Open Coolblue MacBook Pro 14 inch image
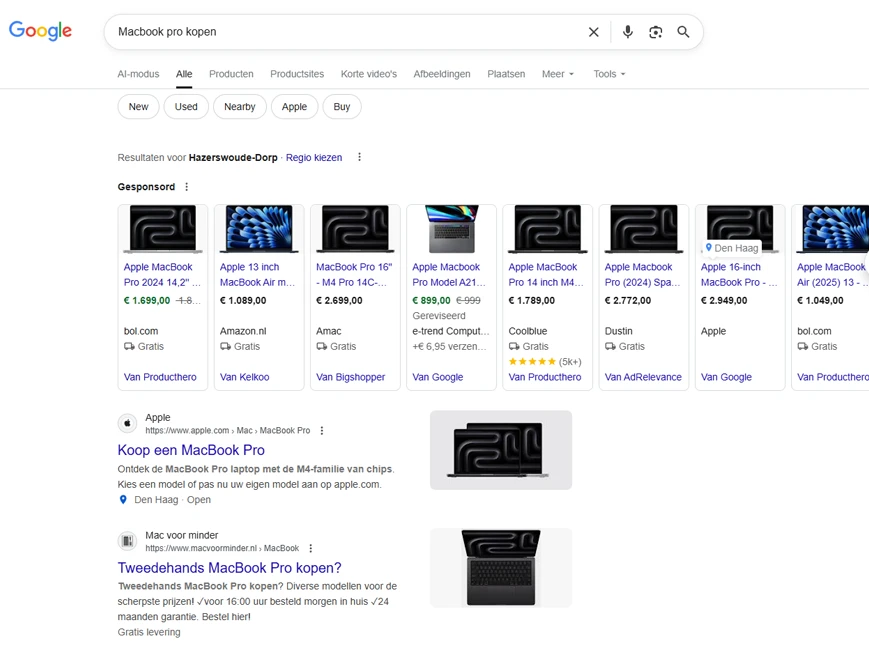Screen dimensions: 869x652 pyautogui.click(x=548, y=229)
